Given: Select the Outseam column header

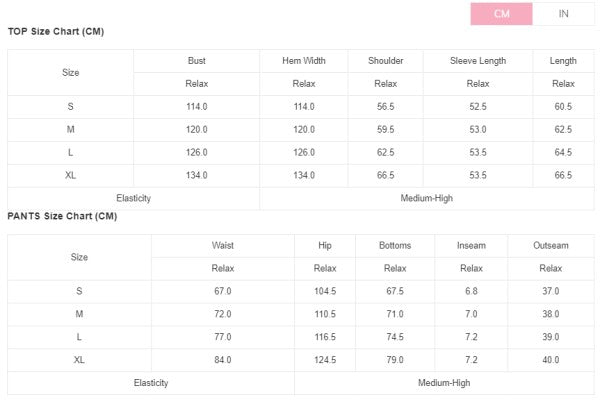Looking at the screenshot, I should pyautogui.click(x=551, y=245).
